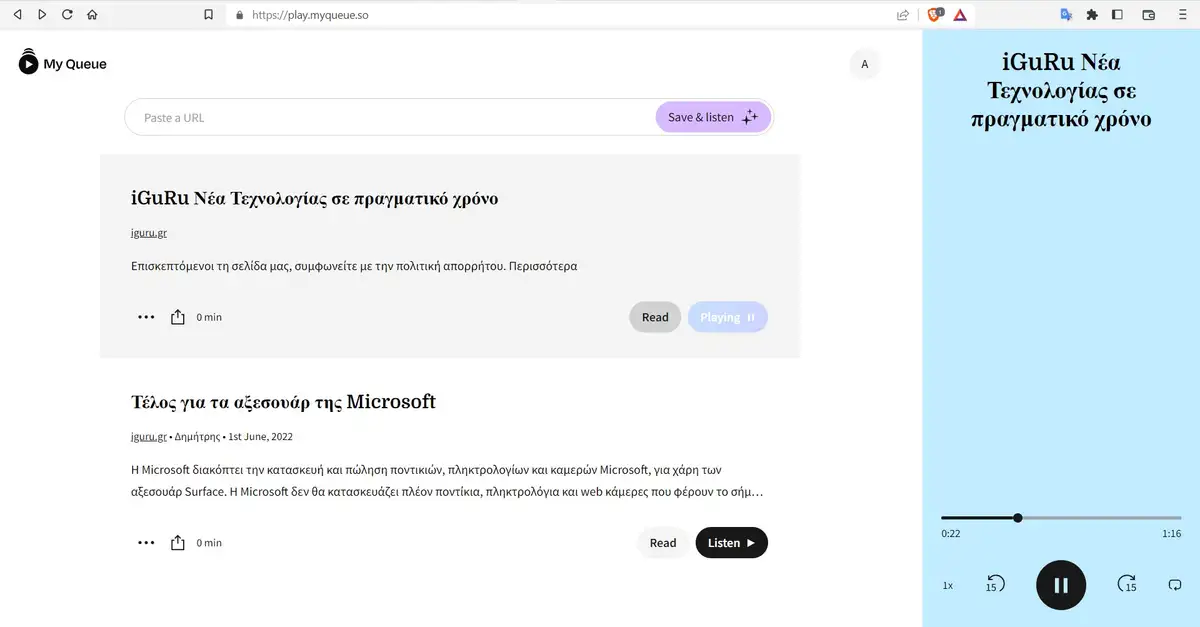Toggle the browser sidebar panel
The image size is (1200, 627).
coord(1118,15)
